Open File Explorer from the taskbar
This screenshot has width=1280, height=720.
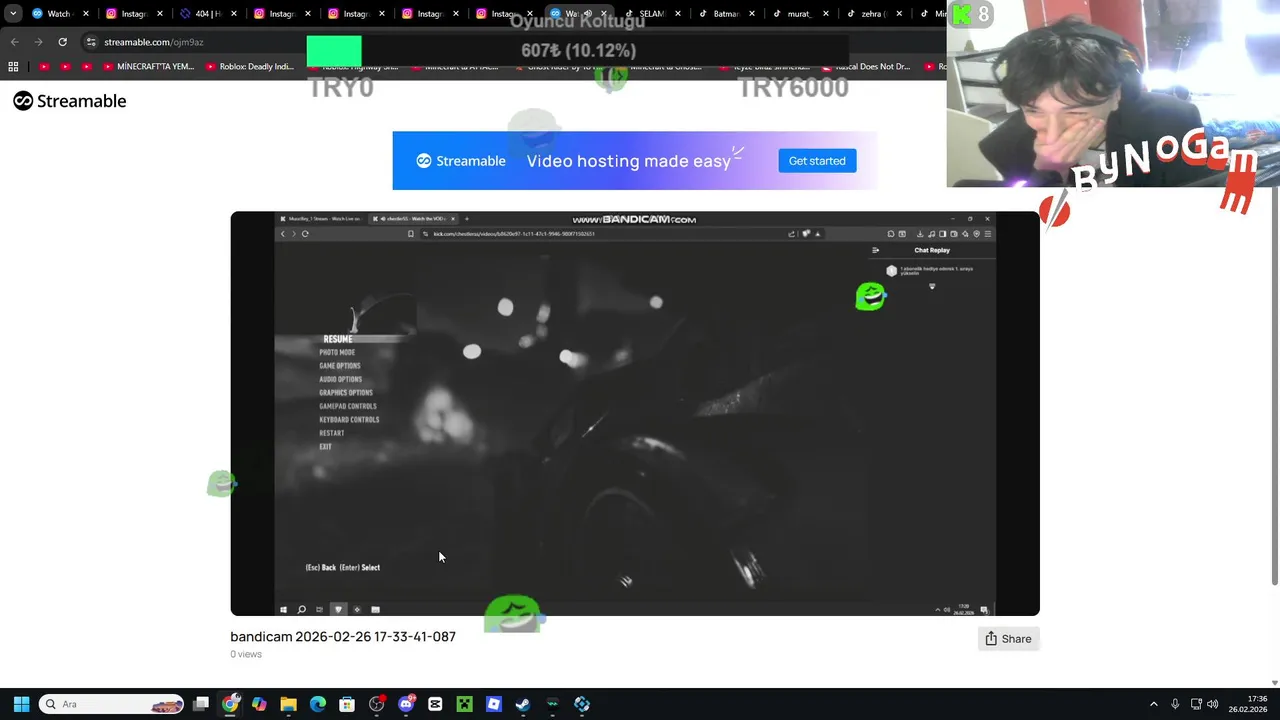288,704
